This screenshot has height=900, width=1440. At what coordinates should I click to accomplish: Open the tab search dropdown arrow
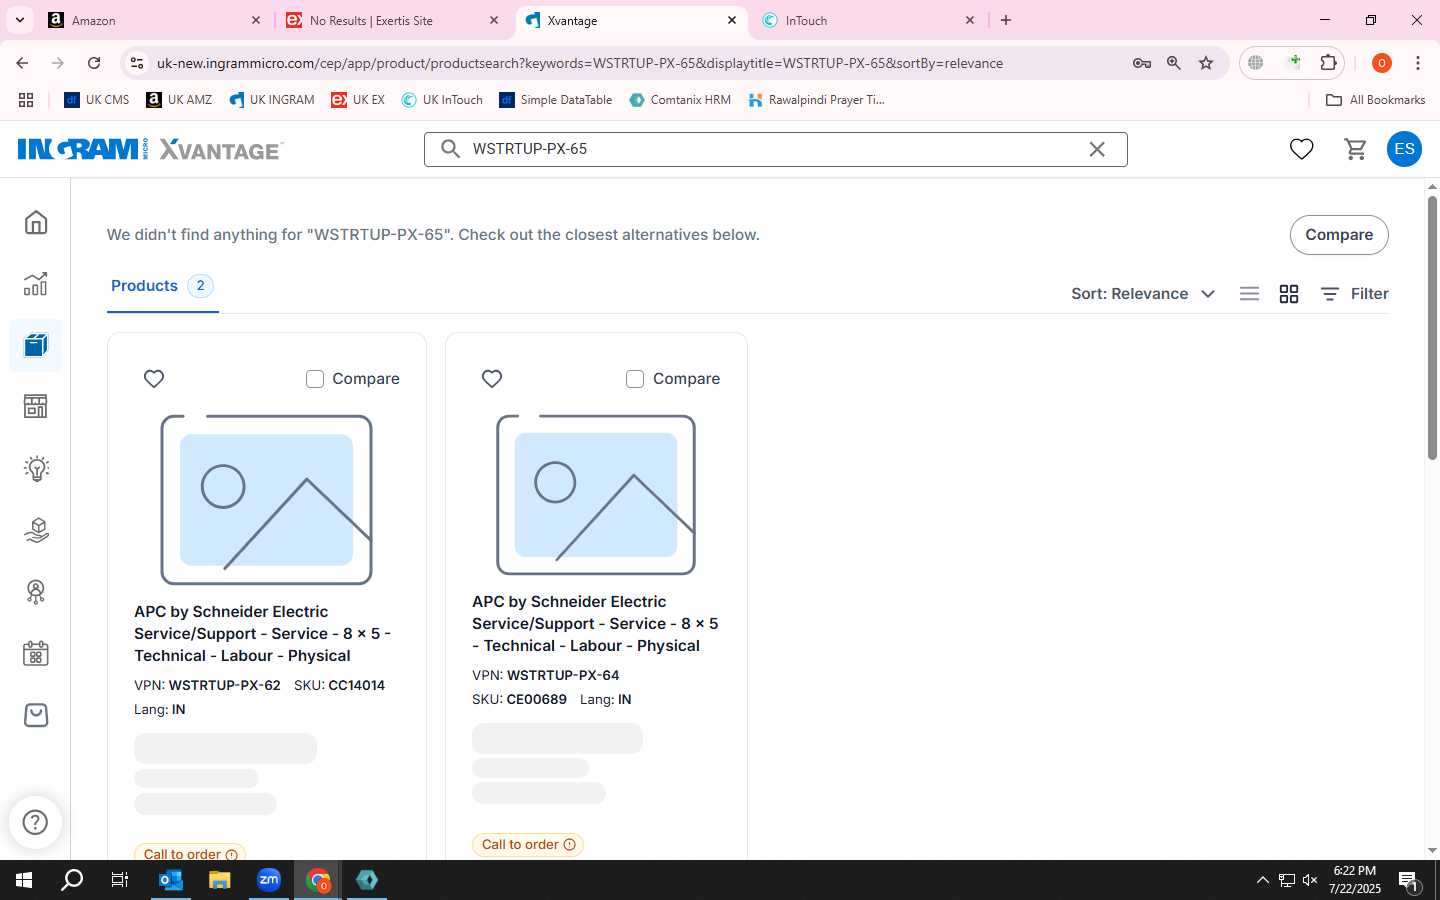[x=20, y=20]
